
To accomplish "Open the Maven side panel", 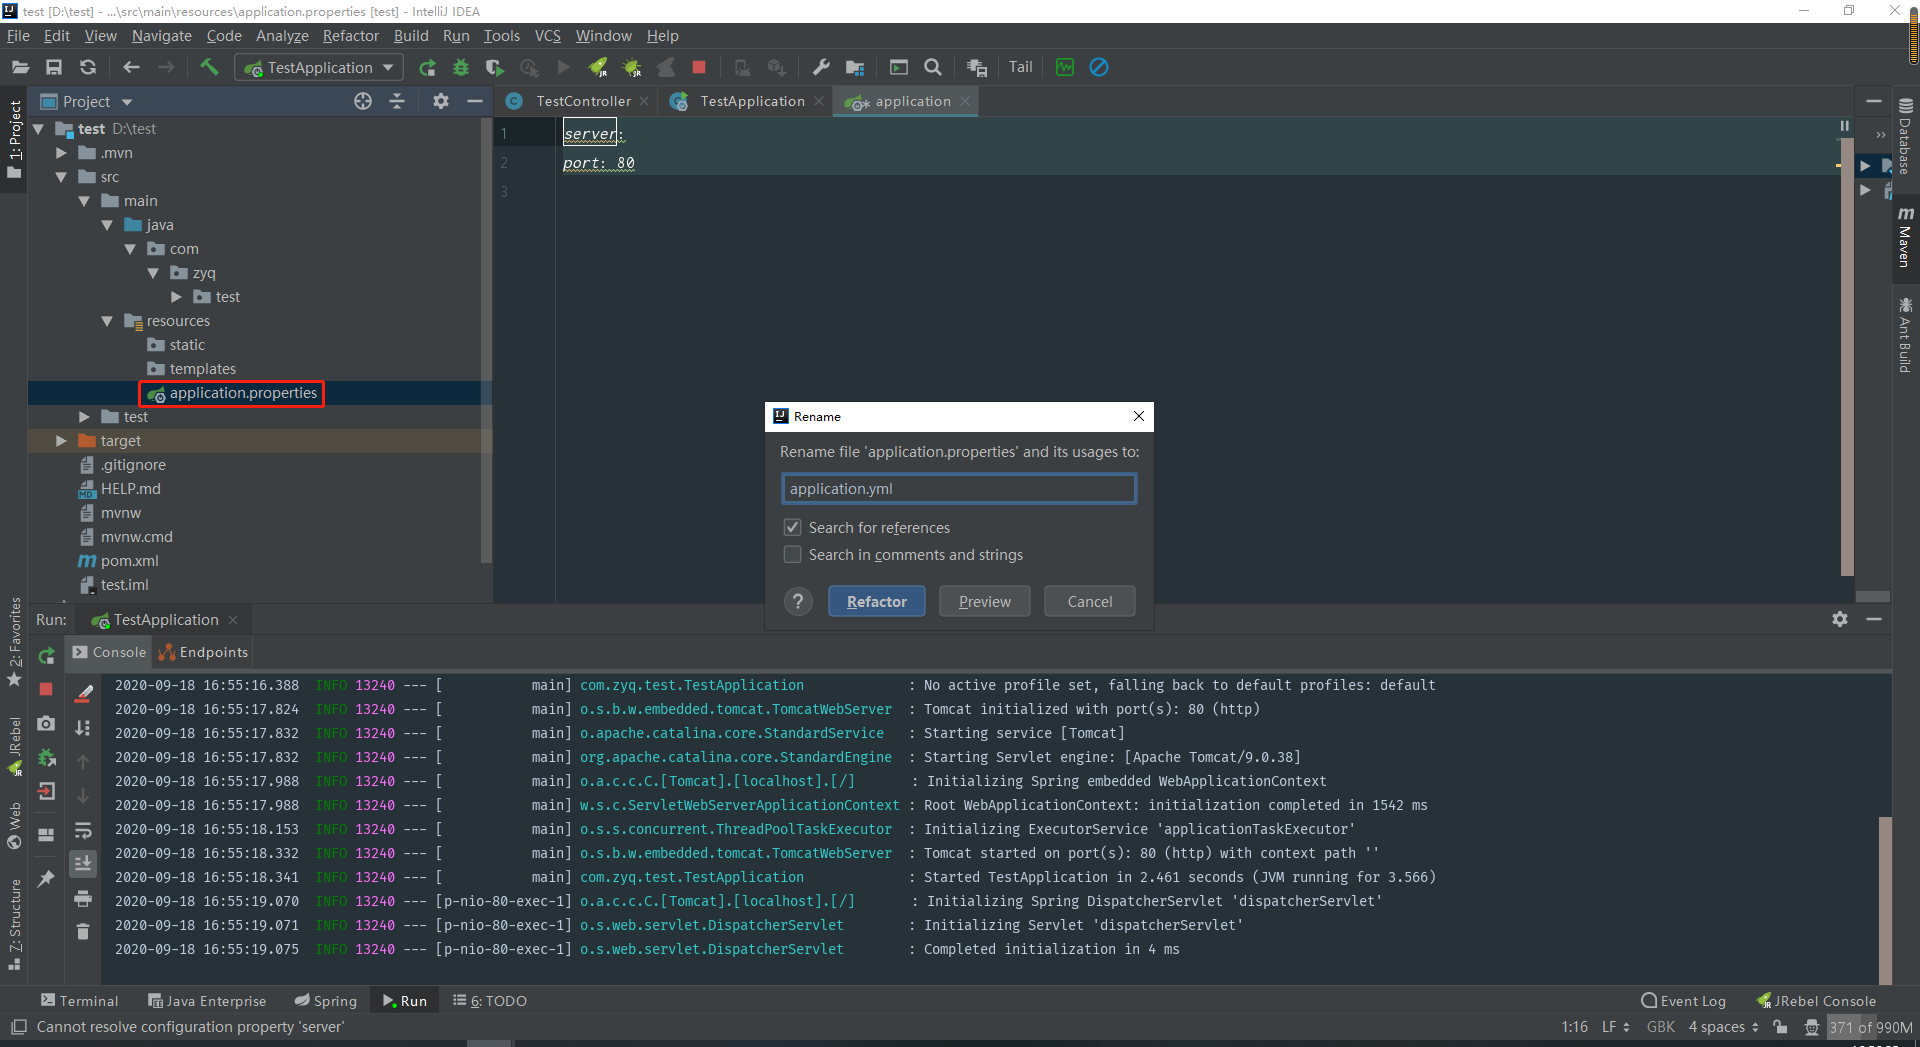I will pyautogui.click(x=1905, y=238).
